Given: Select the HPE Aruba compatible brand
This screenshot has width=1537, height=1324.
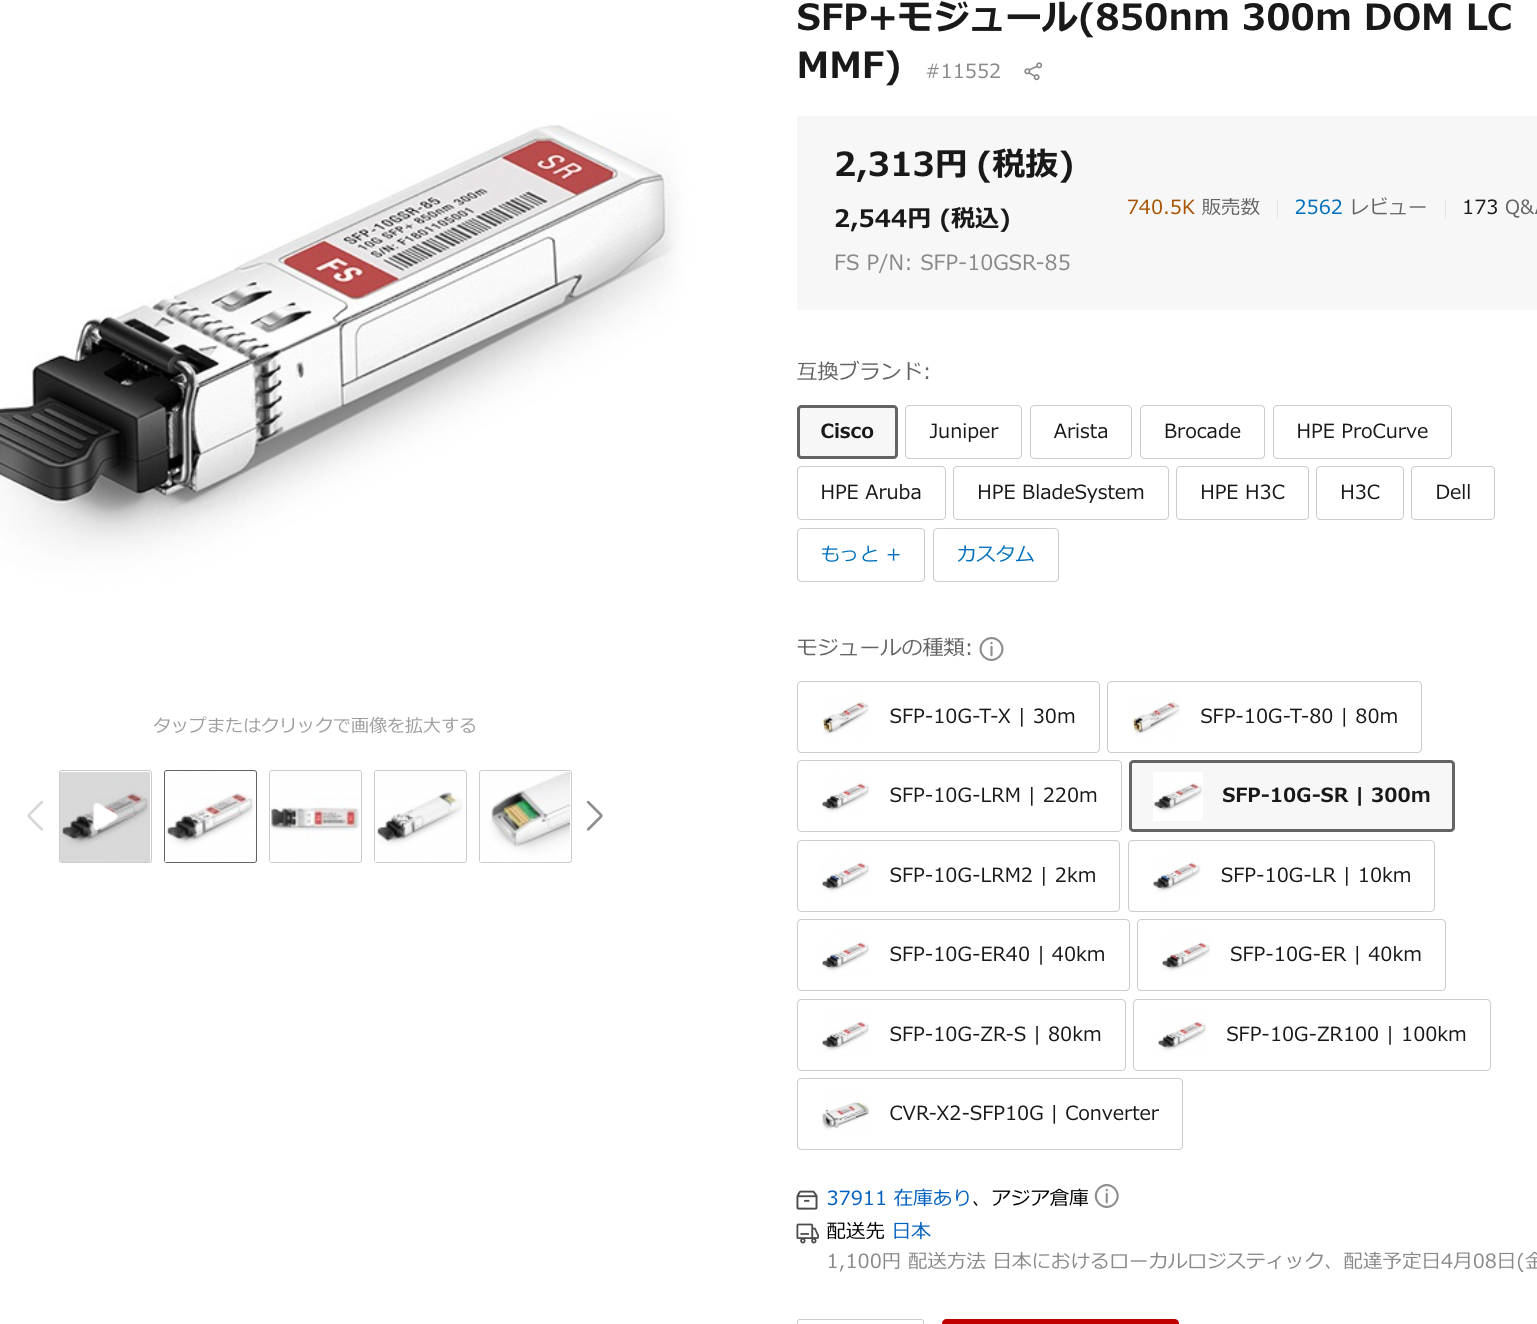Looking at the screenshot, I should coord(870,492).
